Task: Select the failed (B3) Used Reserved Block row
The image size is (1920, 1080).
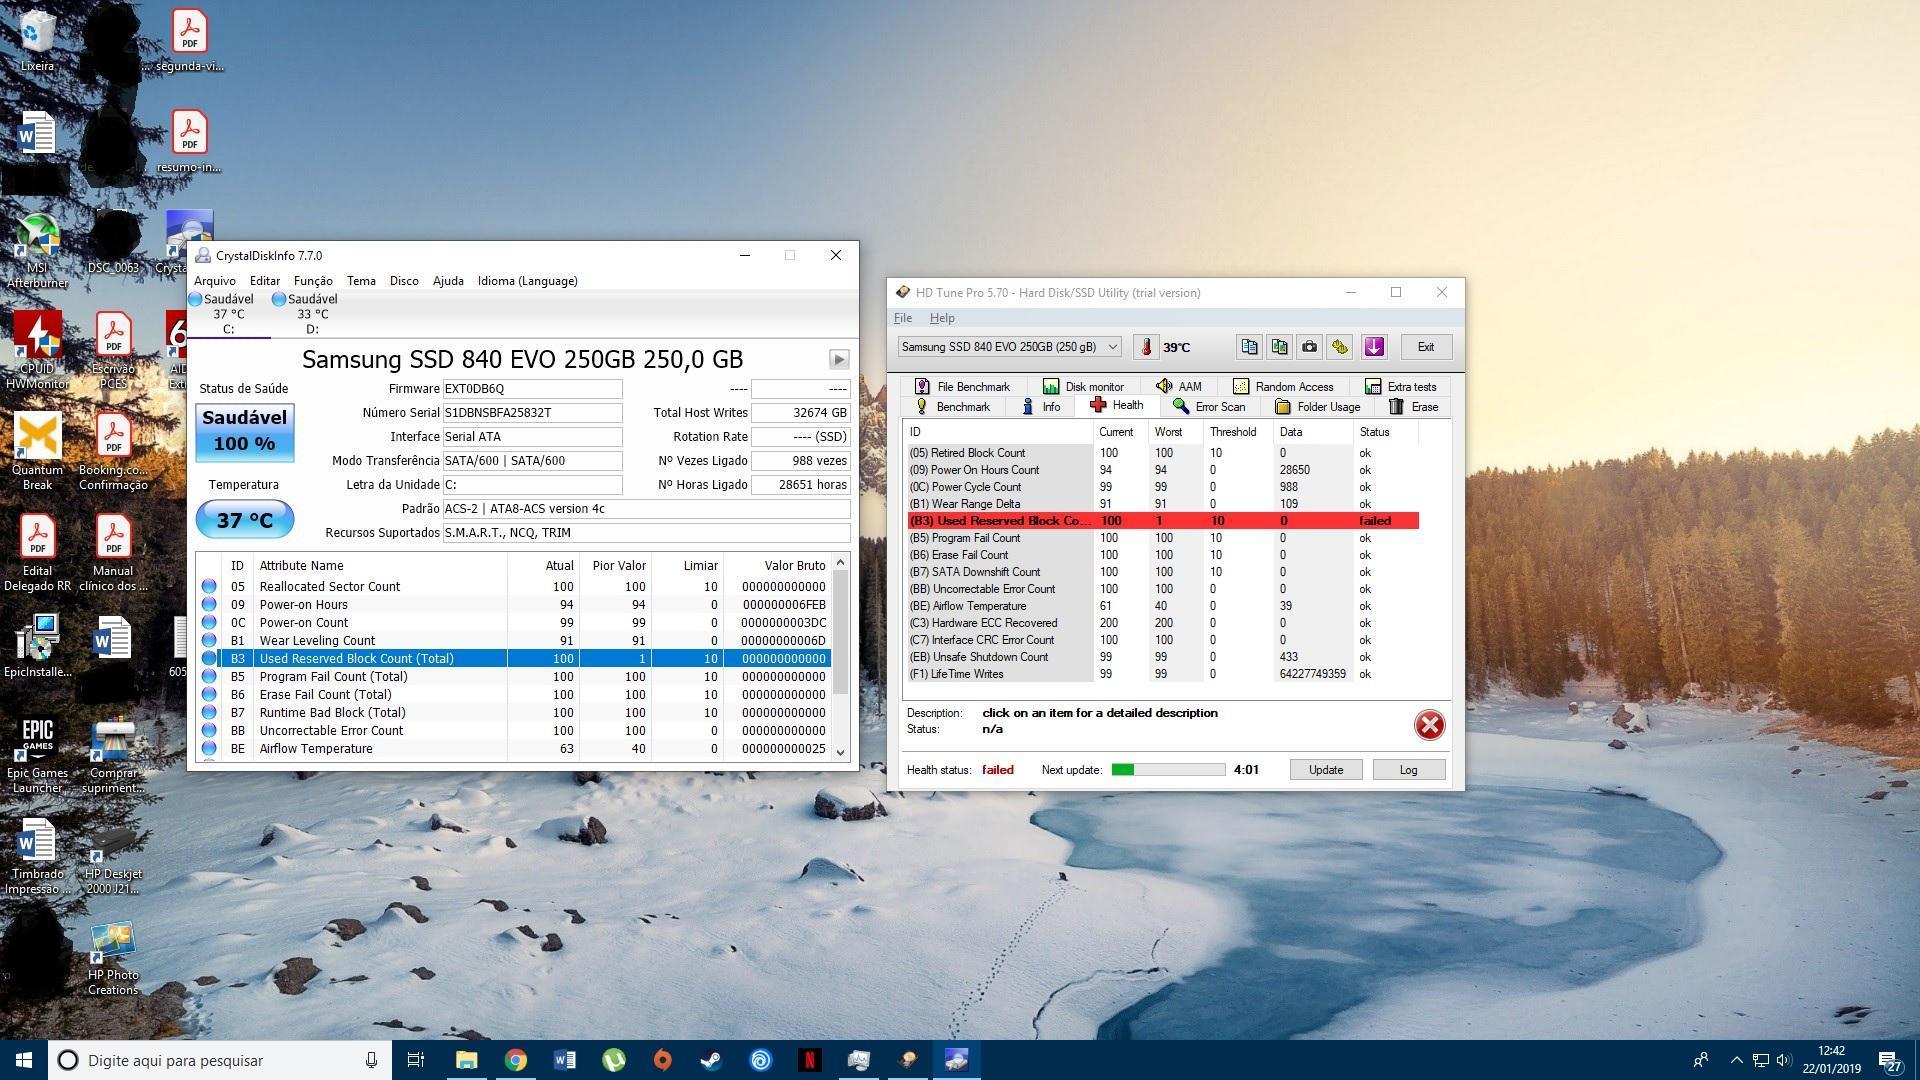Action: pyautogui.click(x=1163, y=521)
